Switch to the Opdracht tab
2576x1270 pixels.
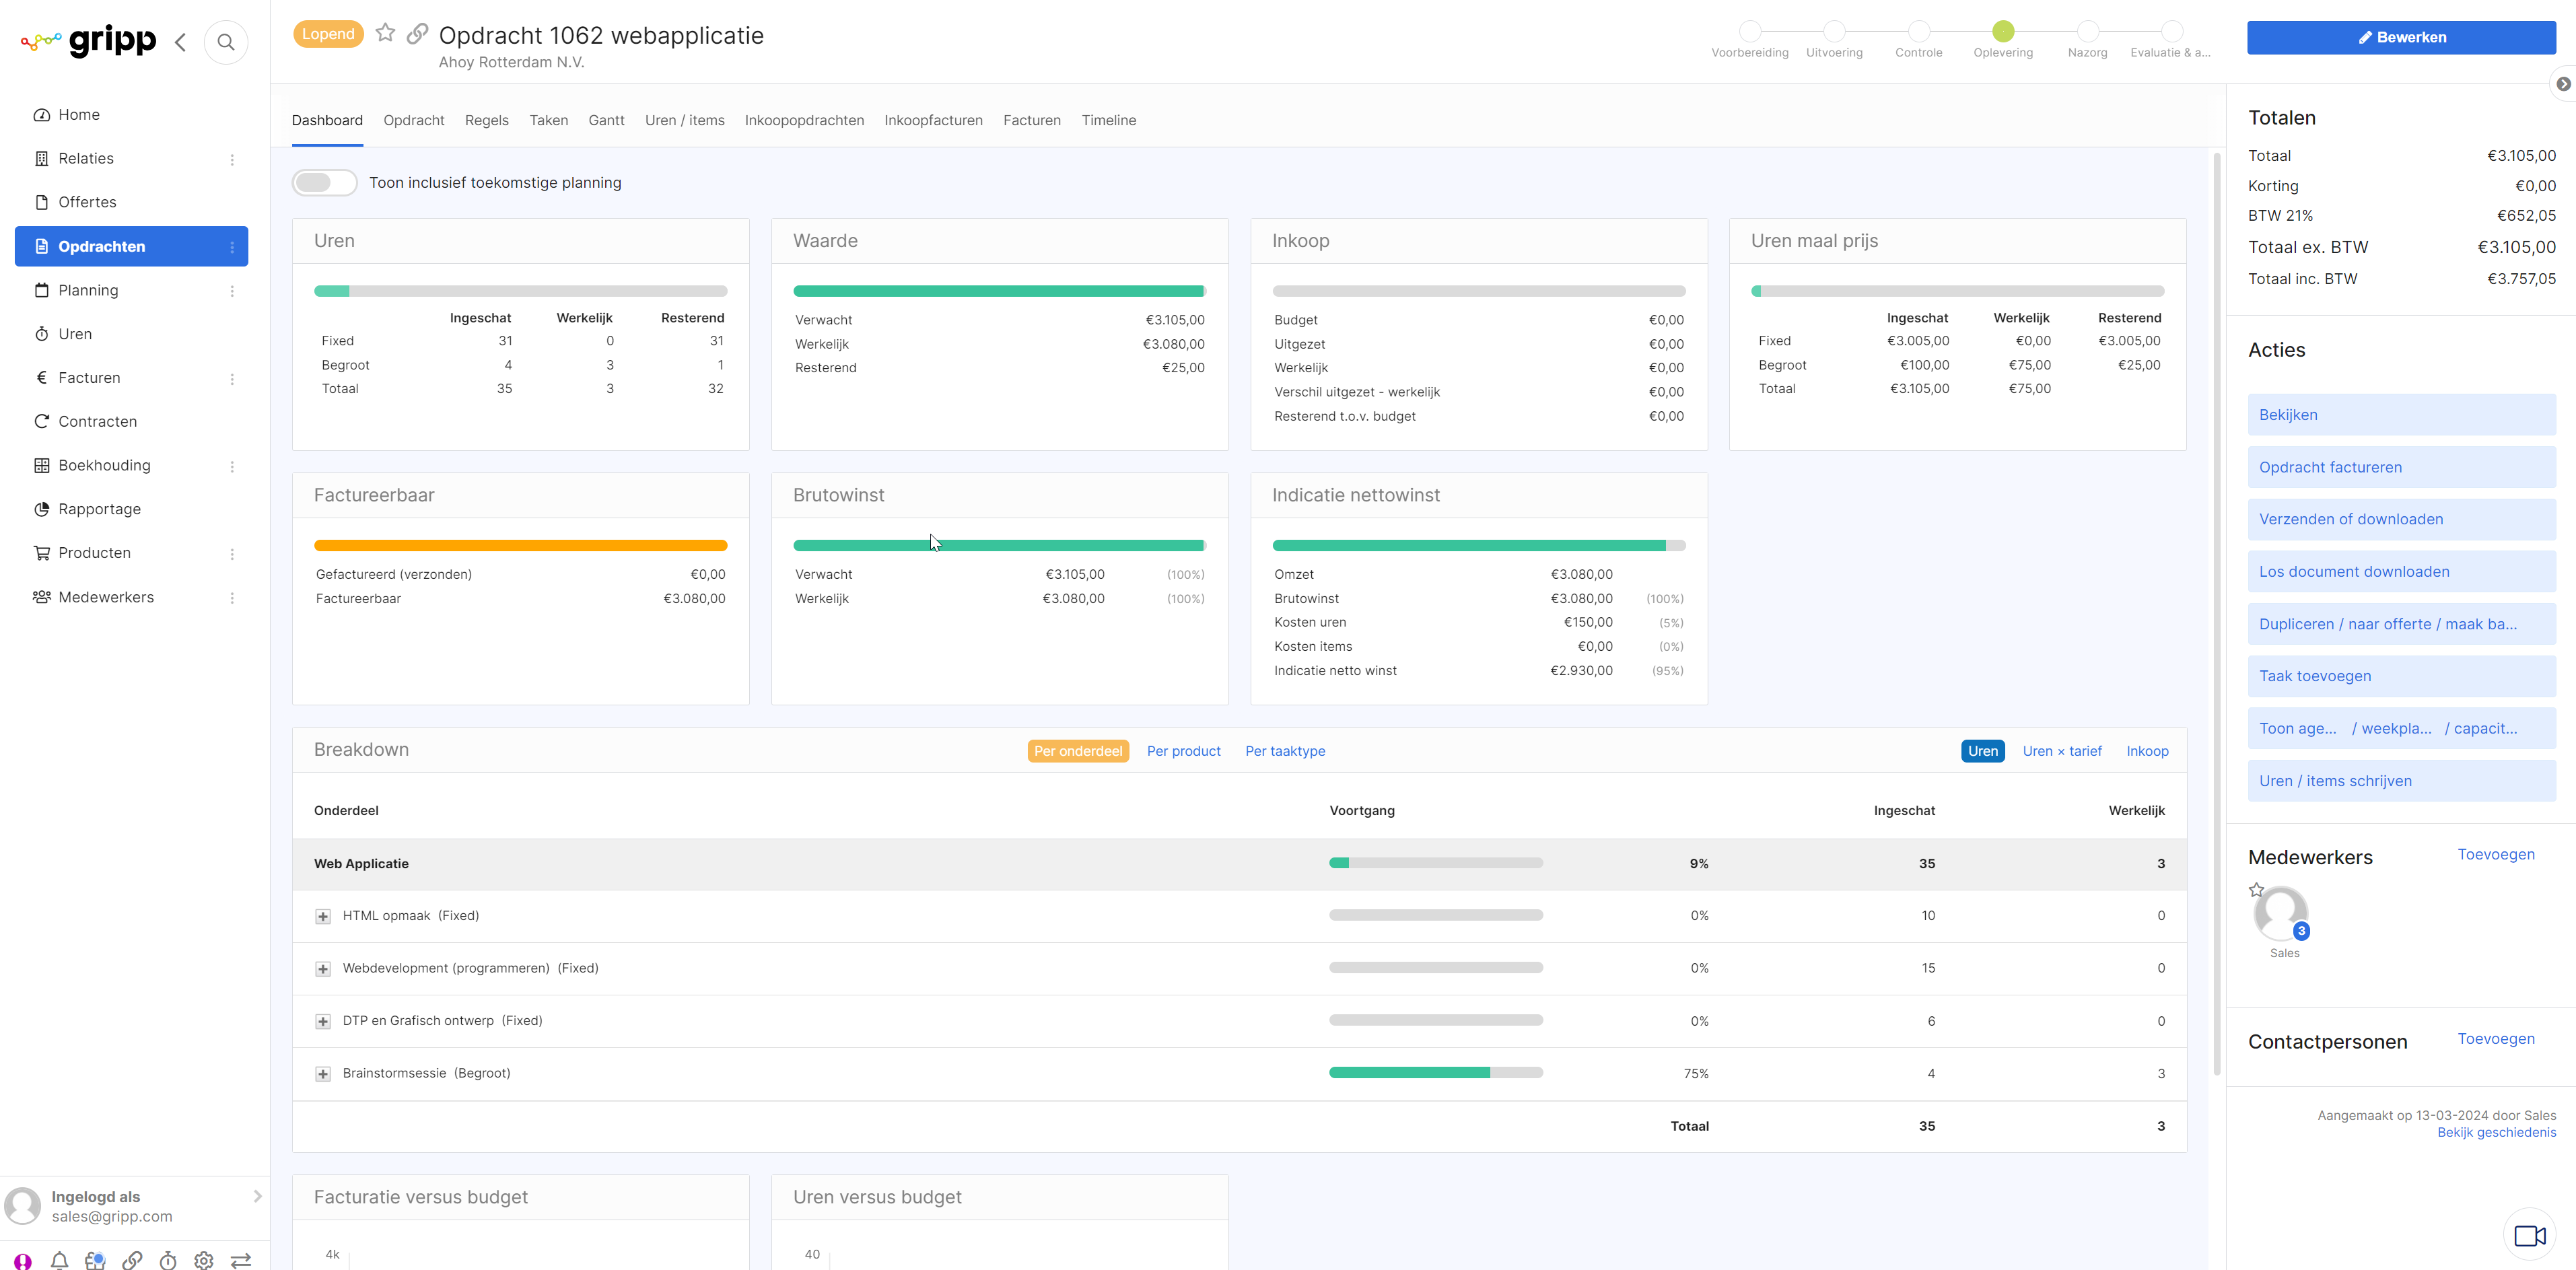(414, 120)
